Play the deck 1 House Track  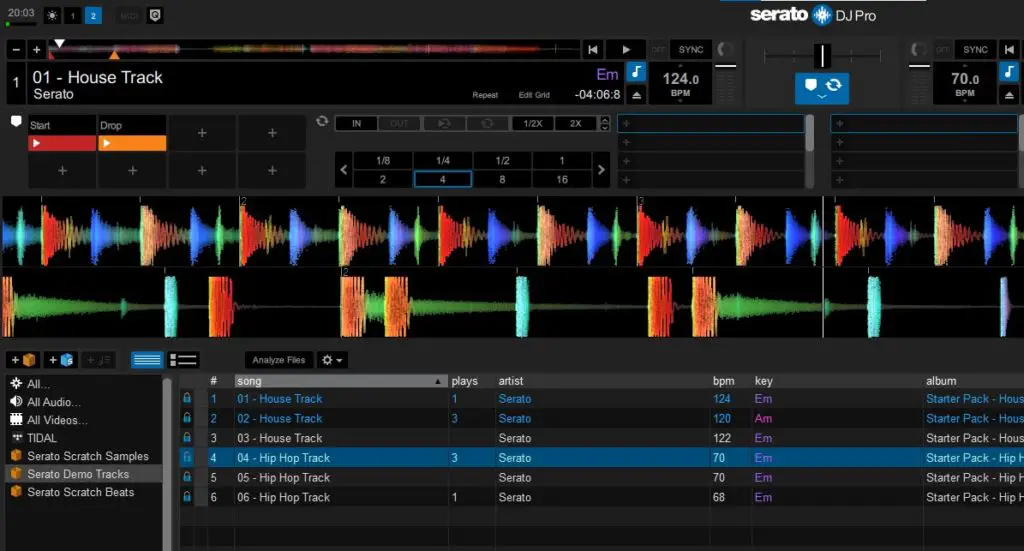pos(626,50)
